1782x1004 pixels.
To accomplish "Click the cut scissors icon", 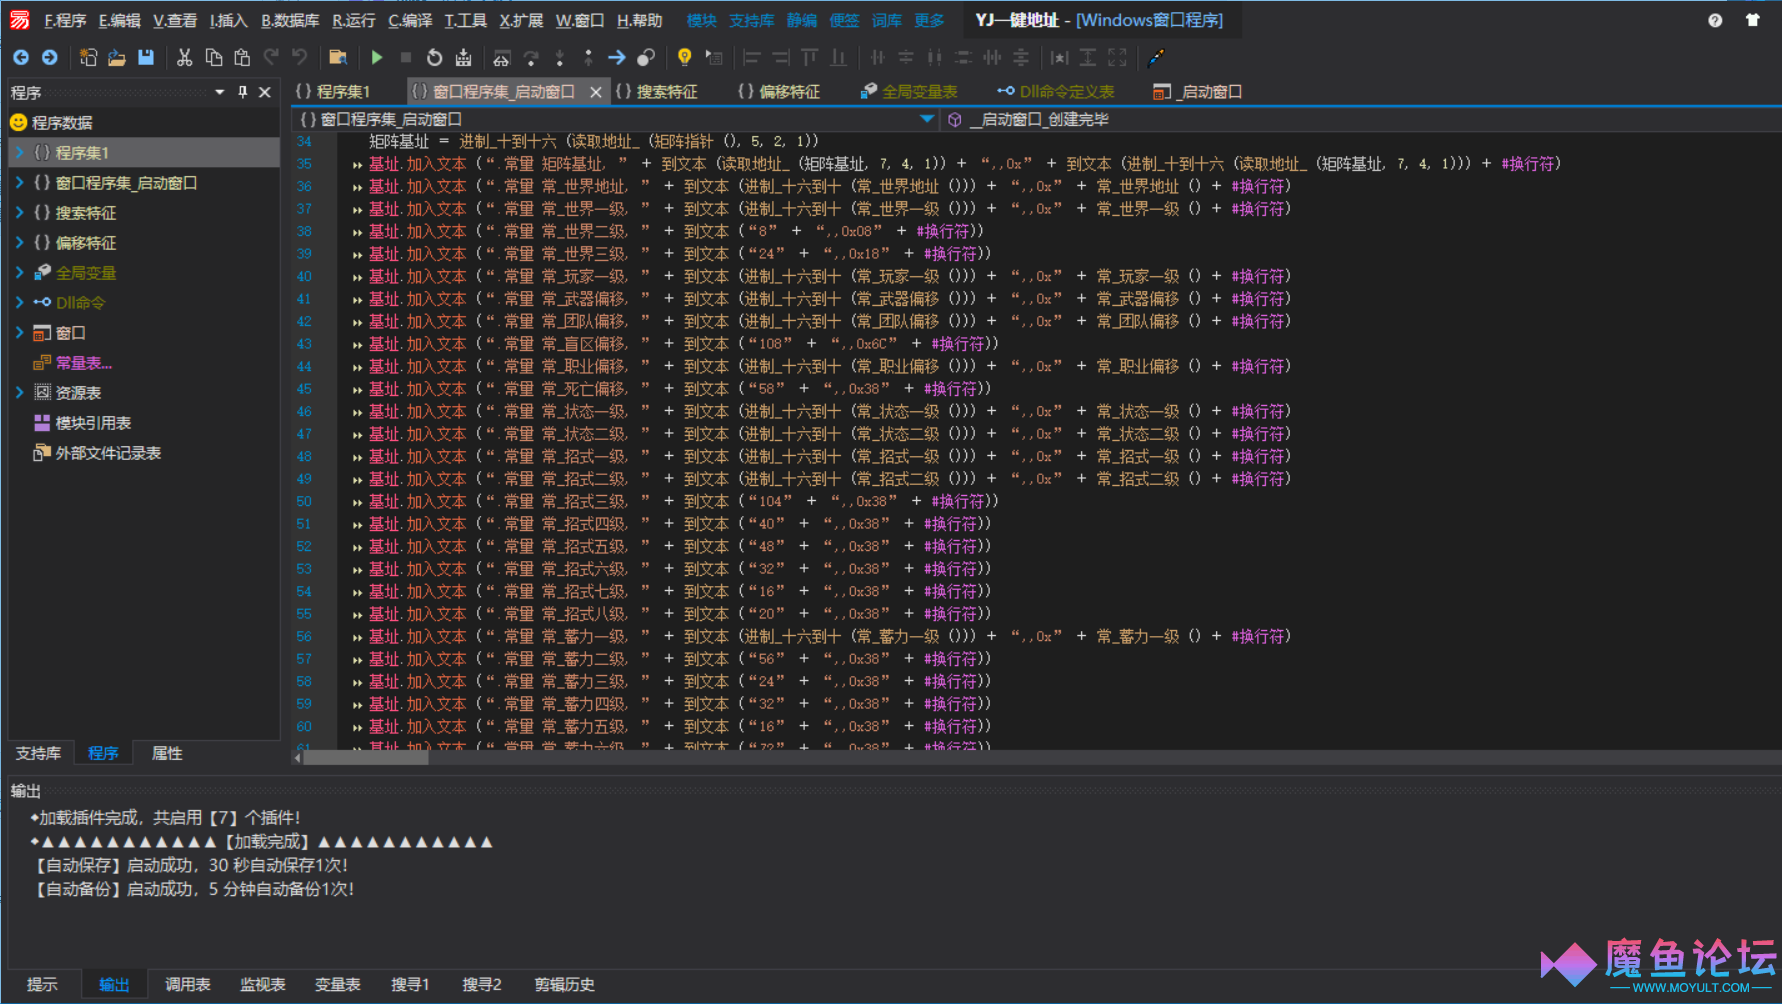I will tap(184, 58).
